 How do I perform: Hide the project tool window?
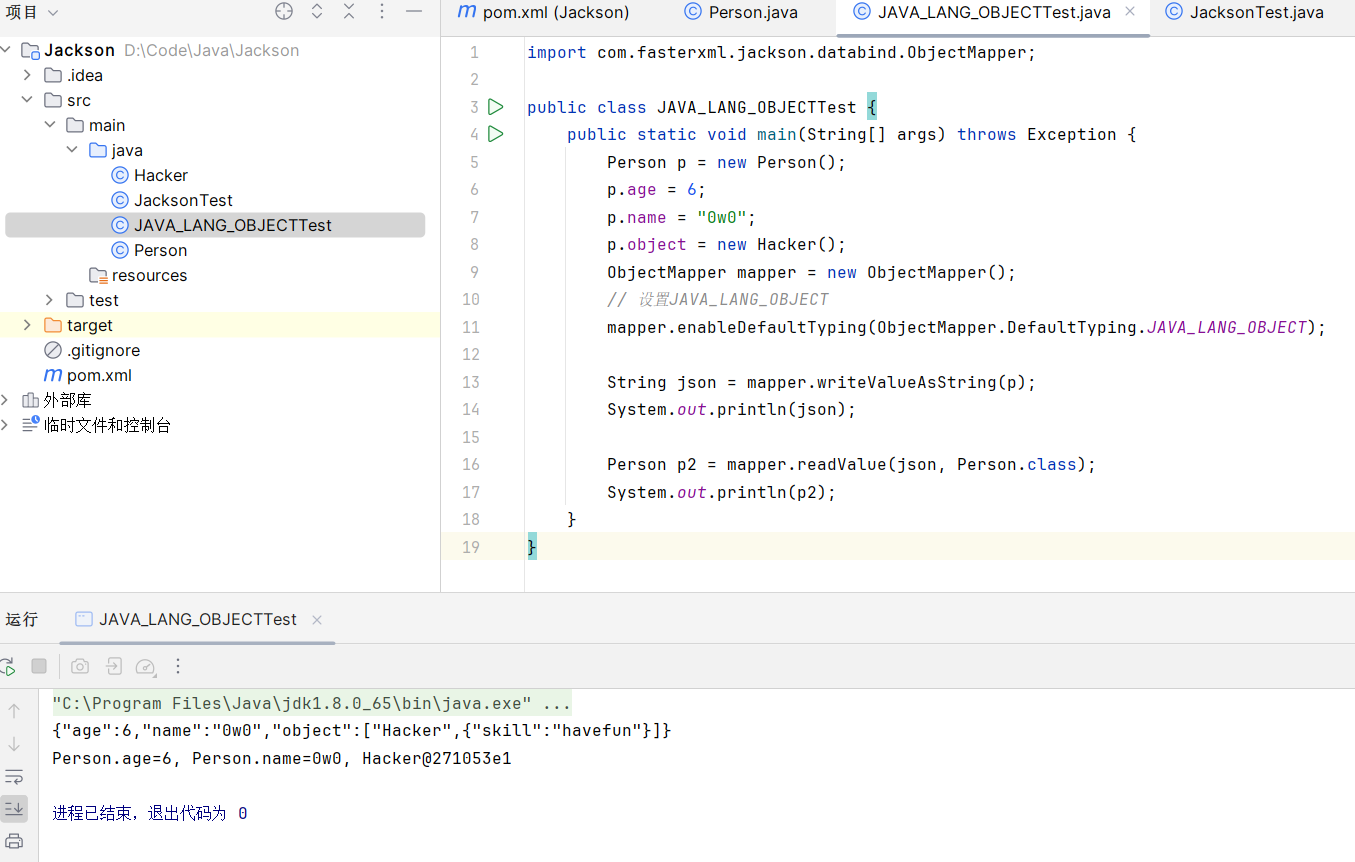coord(414,12)
